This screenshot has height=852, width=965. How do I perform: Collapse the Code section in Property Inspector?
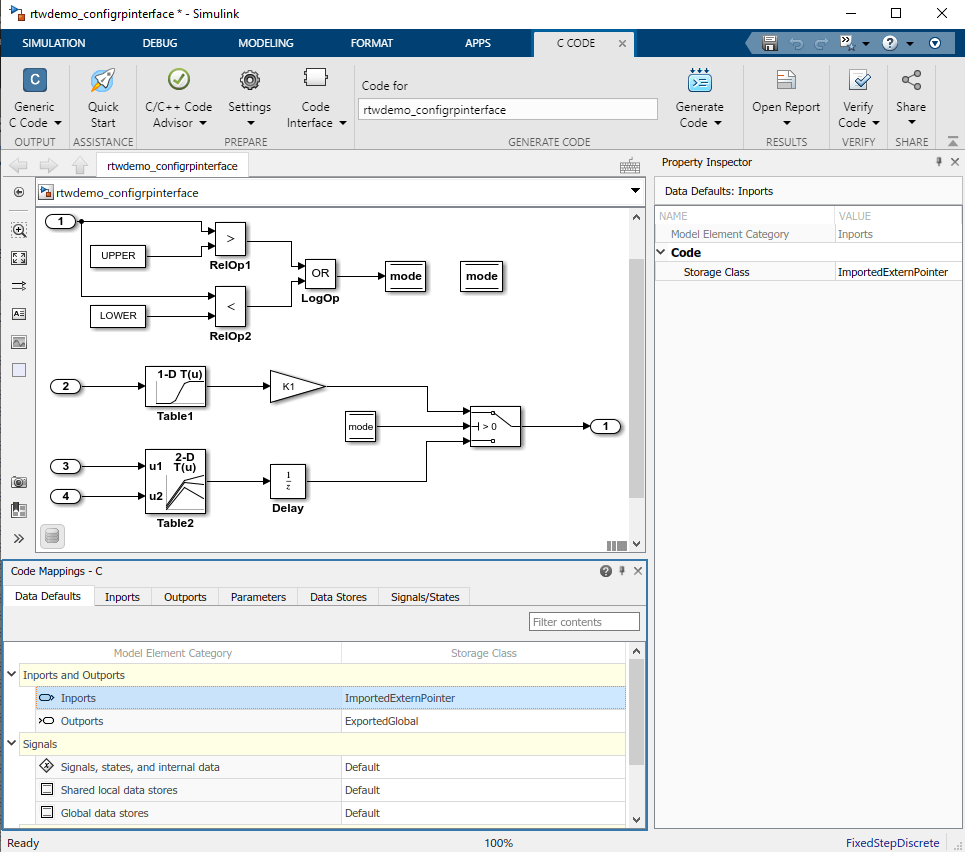tap(662, 253)
